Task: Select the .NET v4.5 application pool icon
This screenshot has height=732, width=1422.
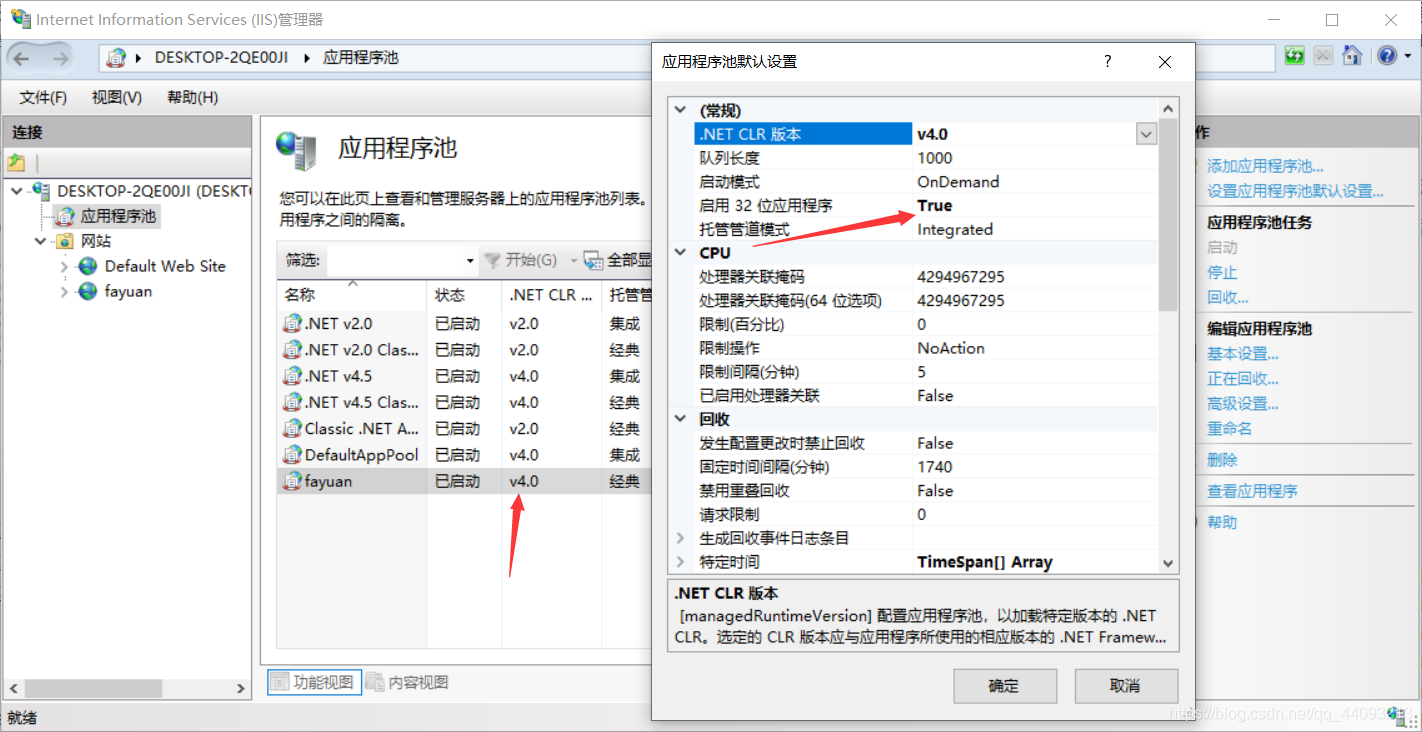Action: [292, 376]
